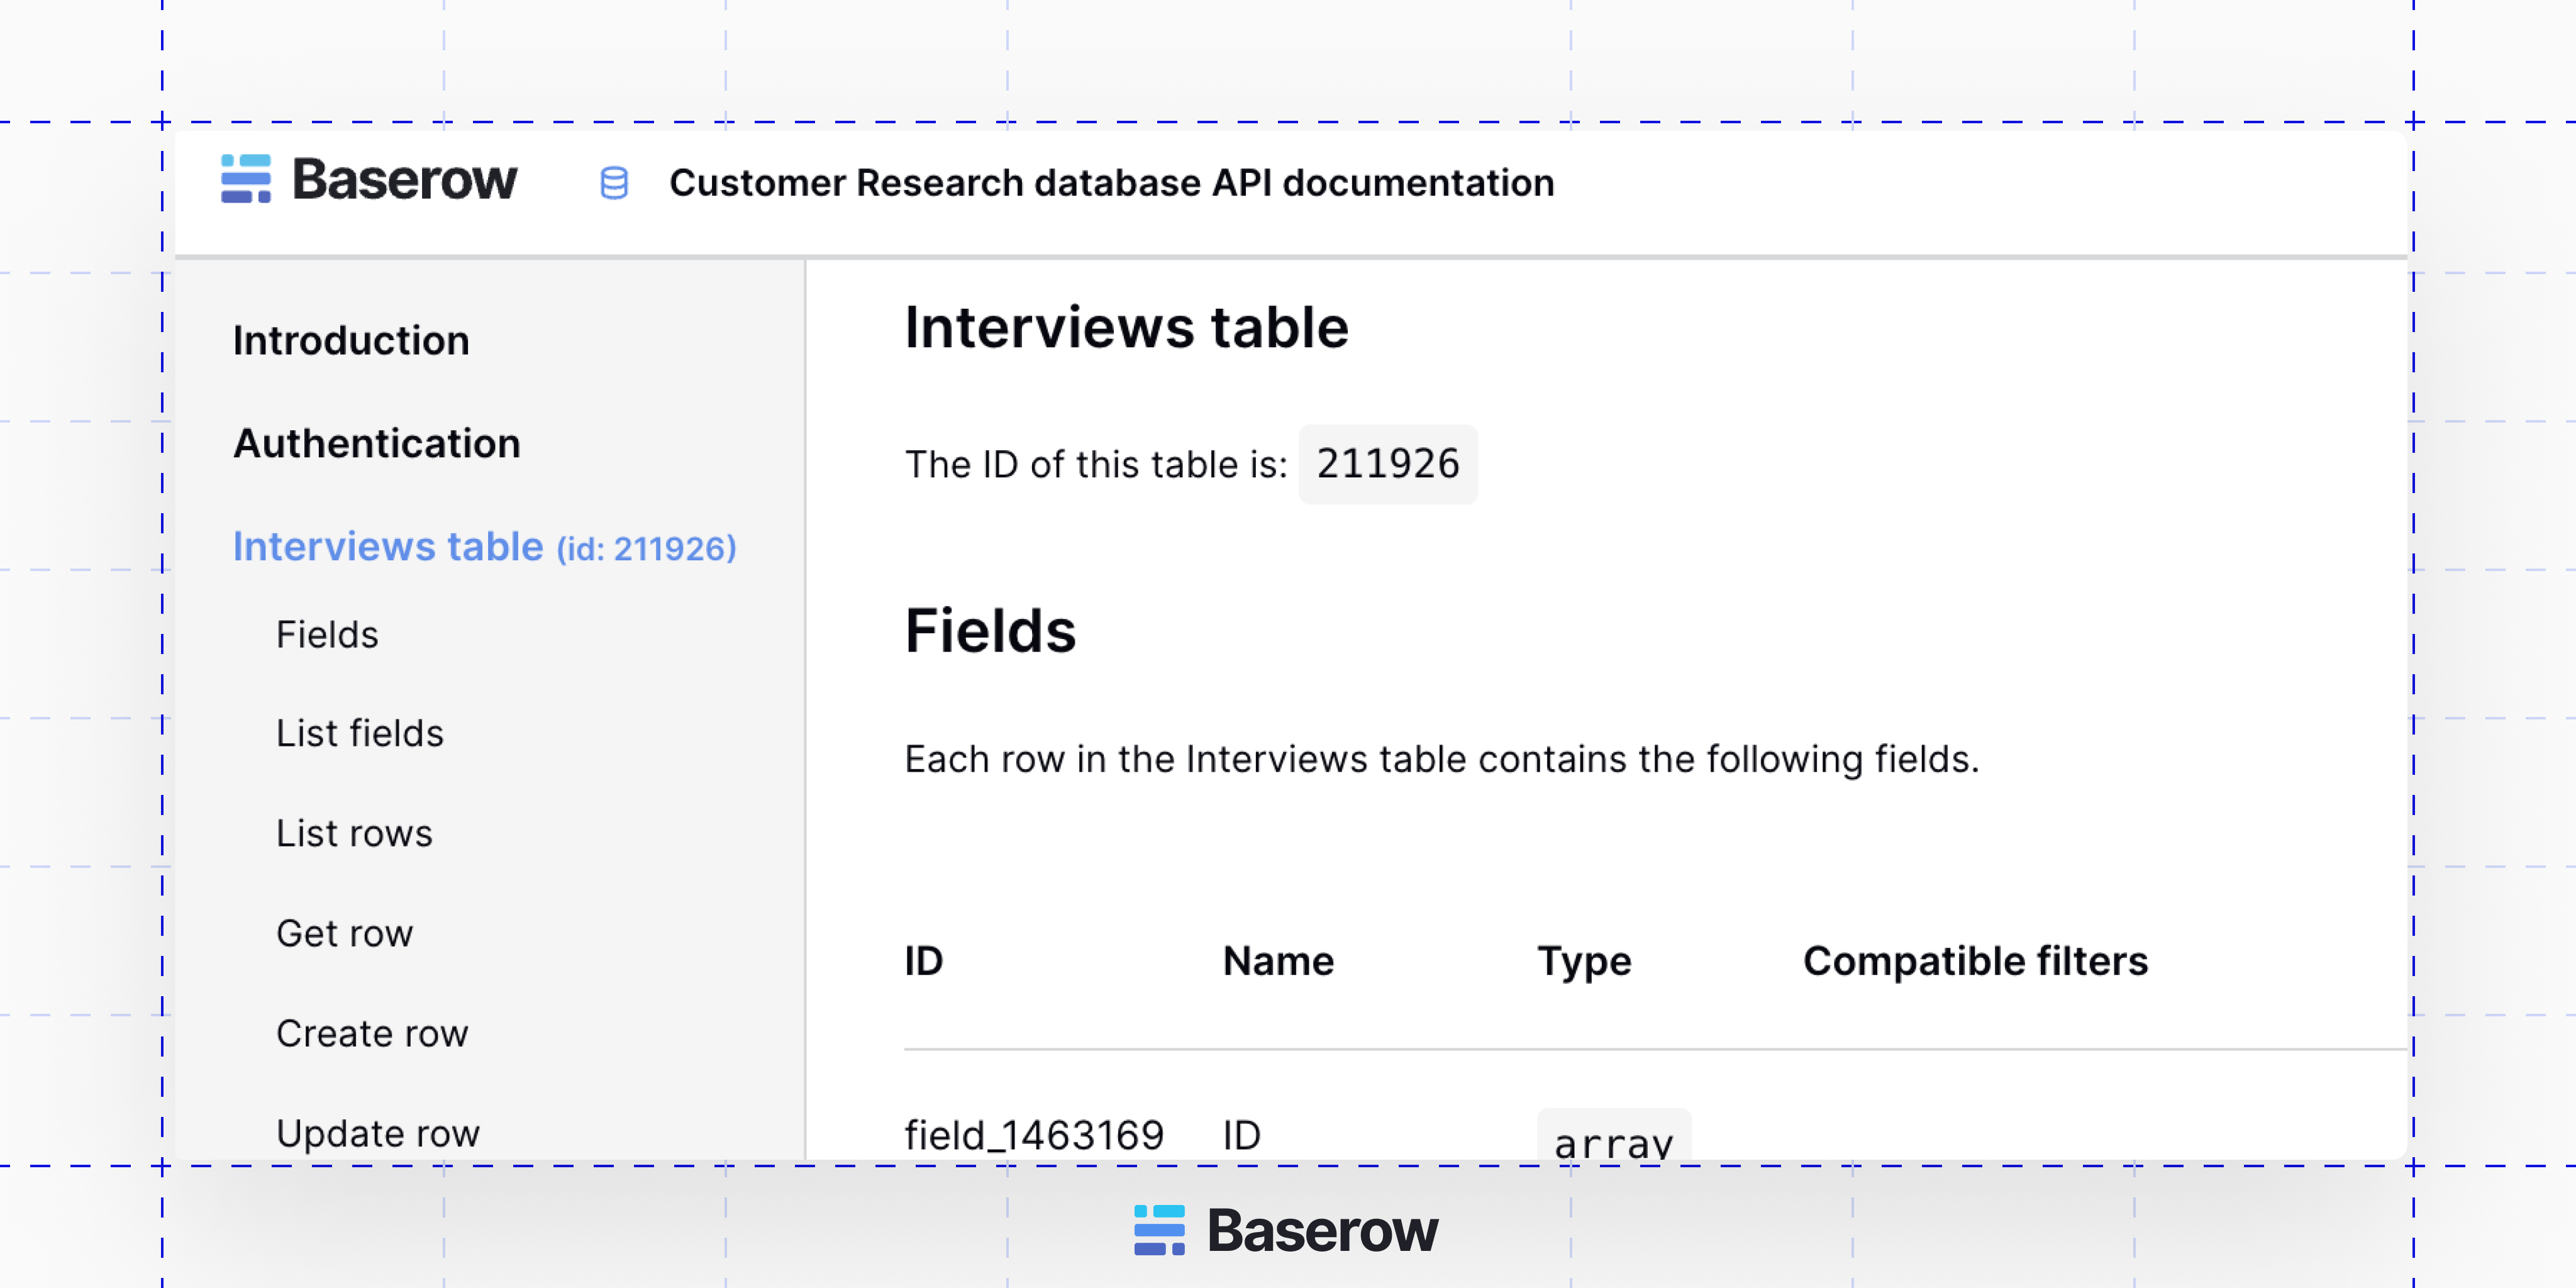
Task: Expand the Fields entry under Interviews table
Action: 327,634
